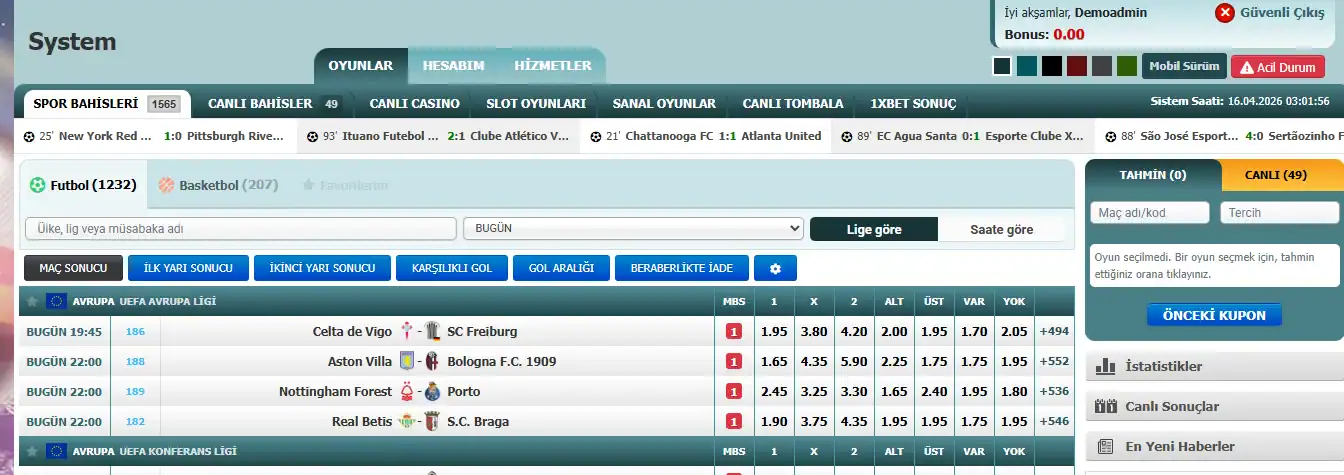Image resolution: width=1344 pixels, height=475 pixels.
Task: Click the S.C. Braga club crest
Action: pos(433,421)
